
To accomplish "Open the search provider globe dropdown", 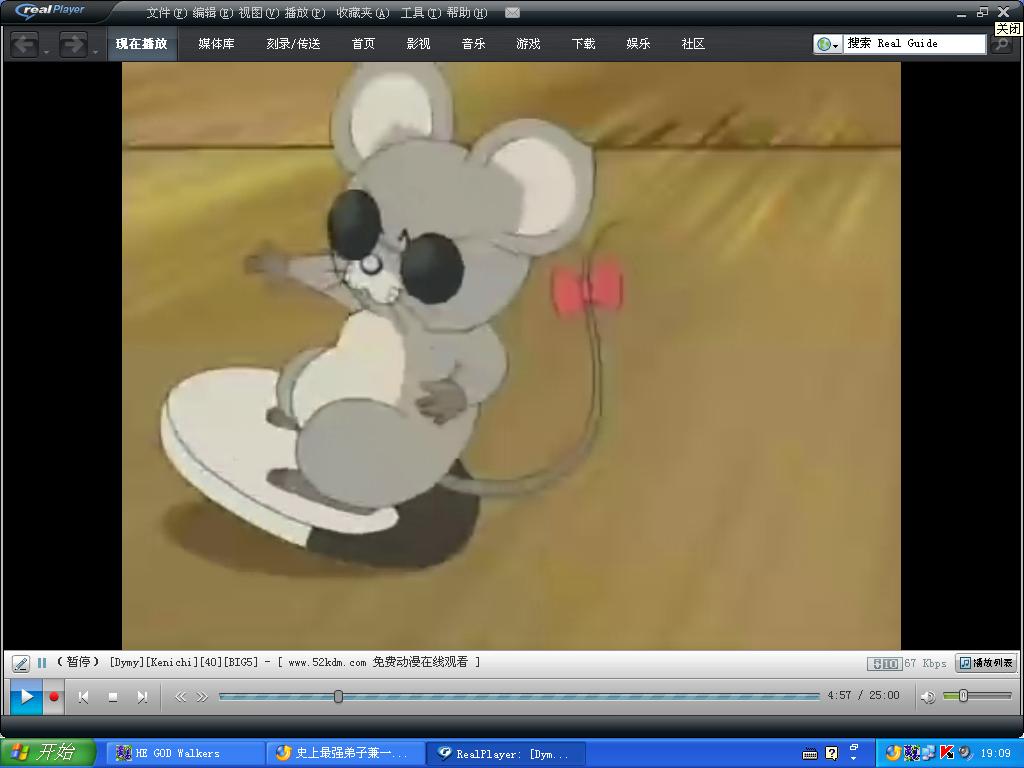I will pos(828,44).
